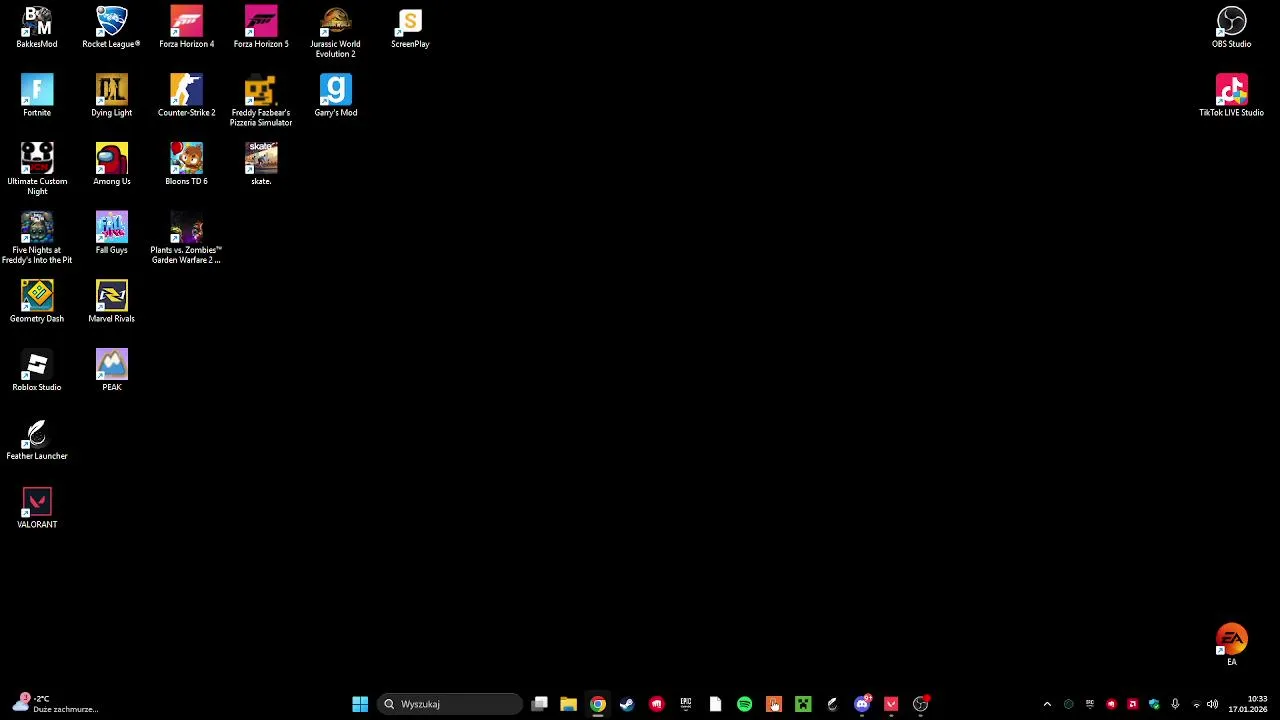The height and width of the screenshot is (720, 1280).
Task: Open File Explorer from the taskbar
Action: tap(568, 704)
